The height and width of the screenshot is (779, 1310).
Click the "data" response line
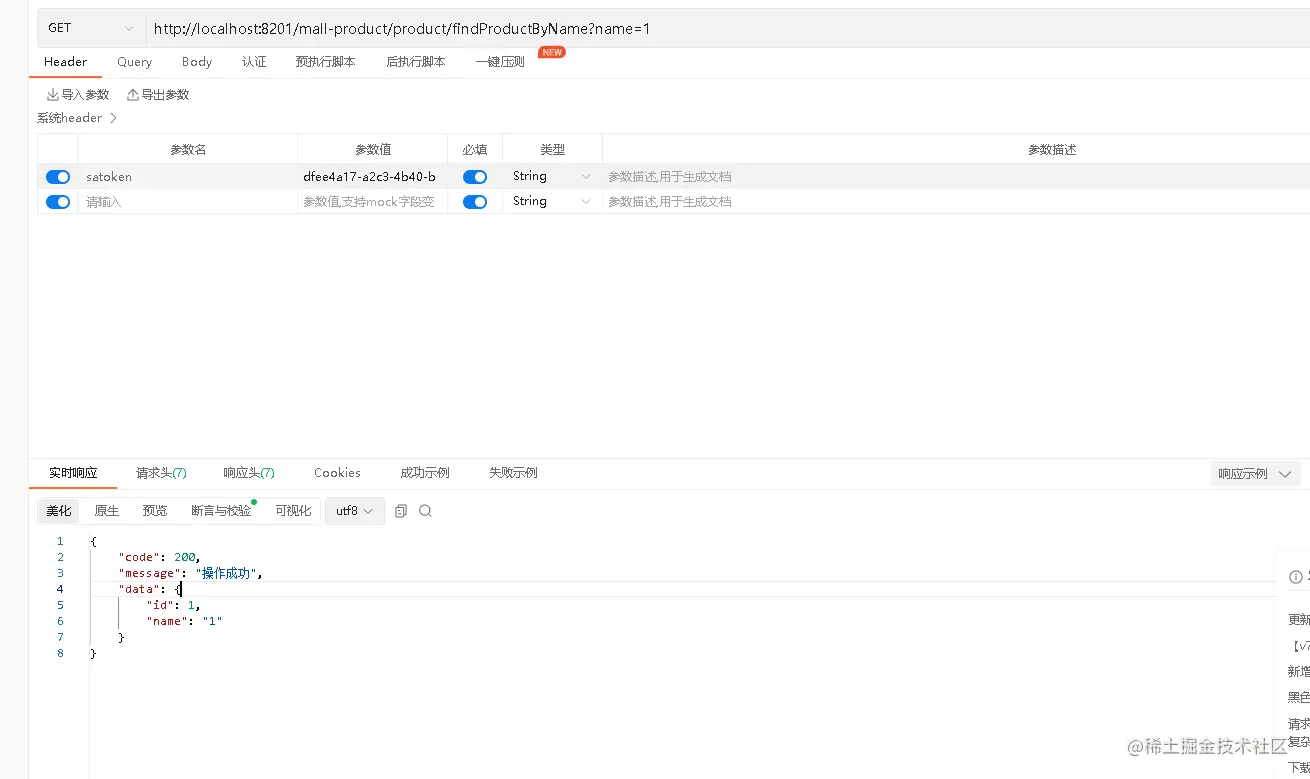point(150,589)
